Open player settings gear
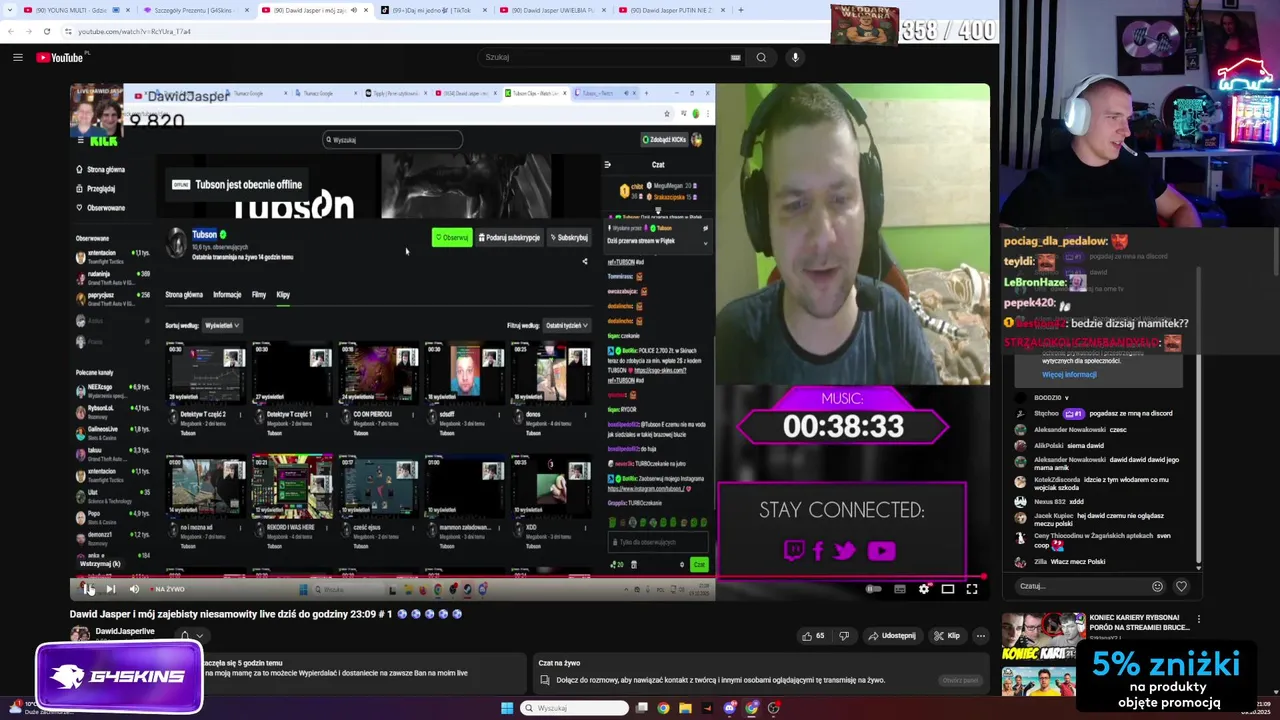 pos(924,589)
